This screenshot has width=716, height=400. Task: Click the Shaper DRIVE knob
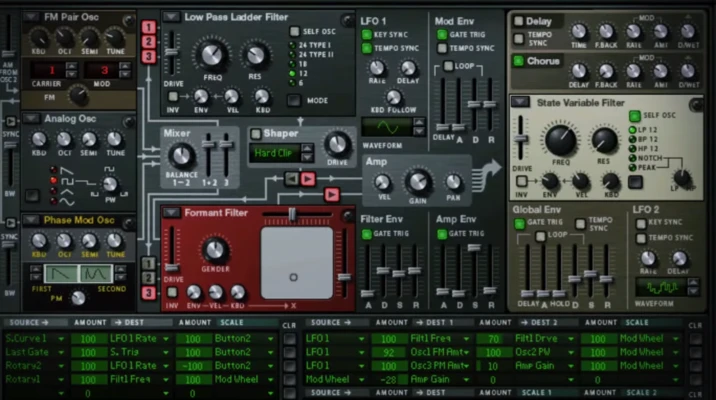click(x=337, y=144)
